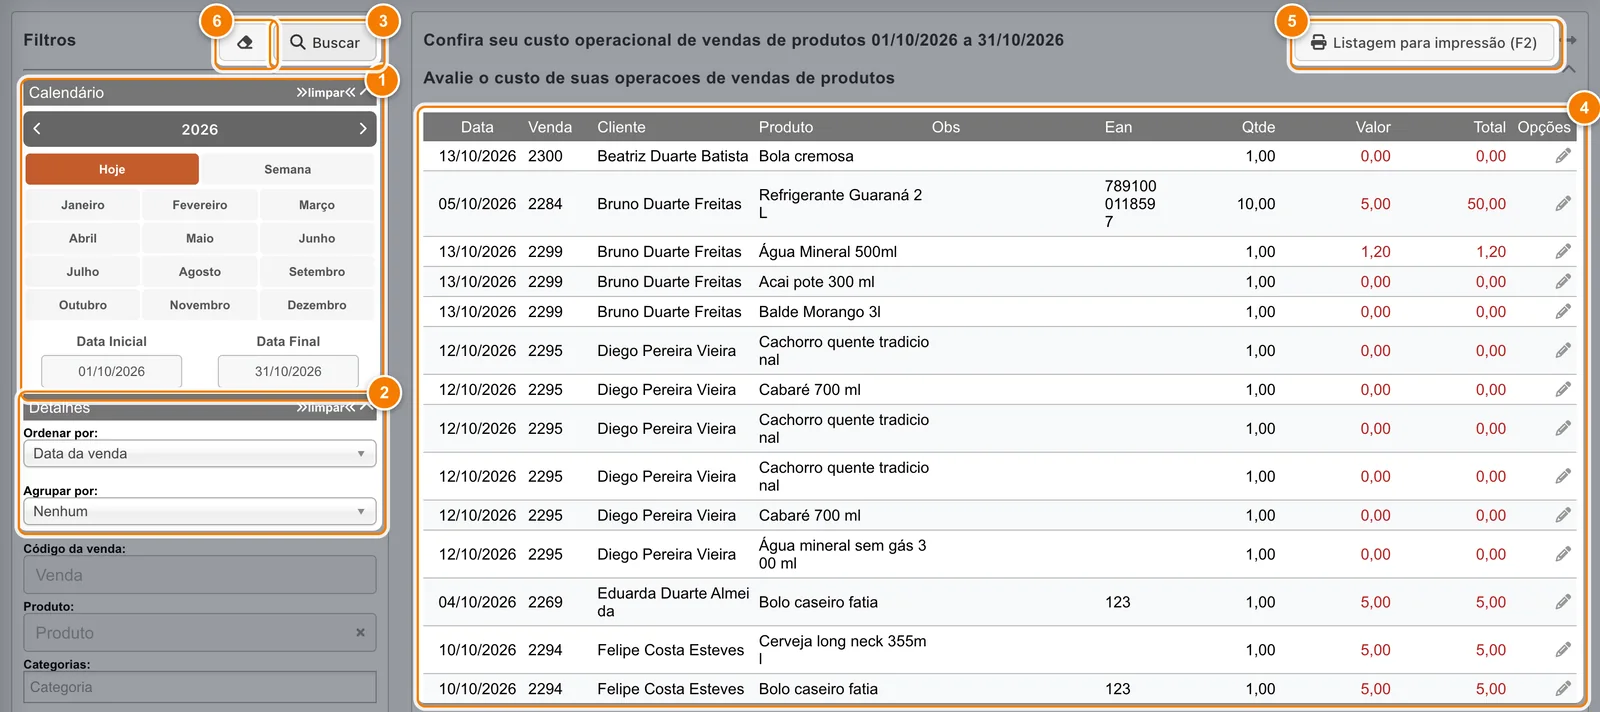Click product Balde Morango 3l
This screenshot has width=1600, height=712.
[x=819, y=312]
